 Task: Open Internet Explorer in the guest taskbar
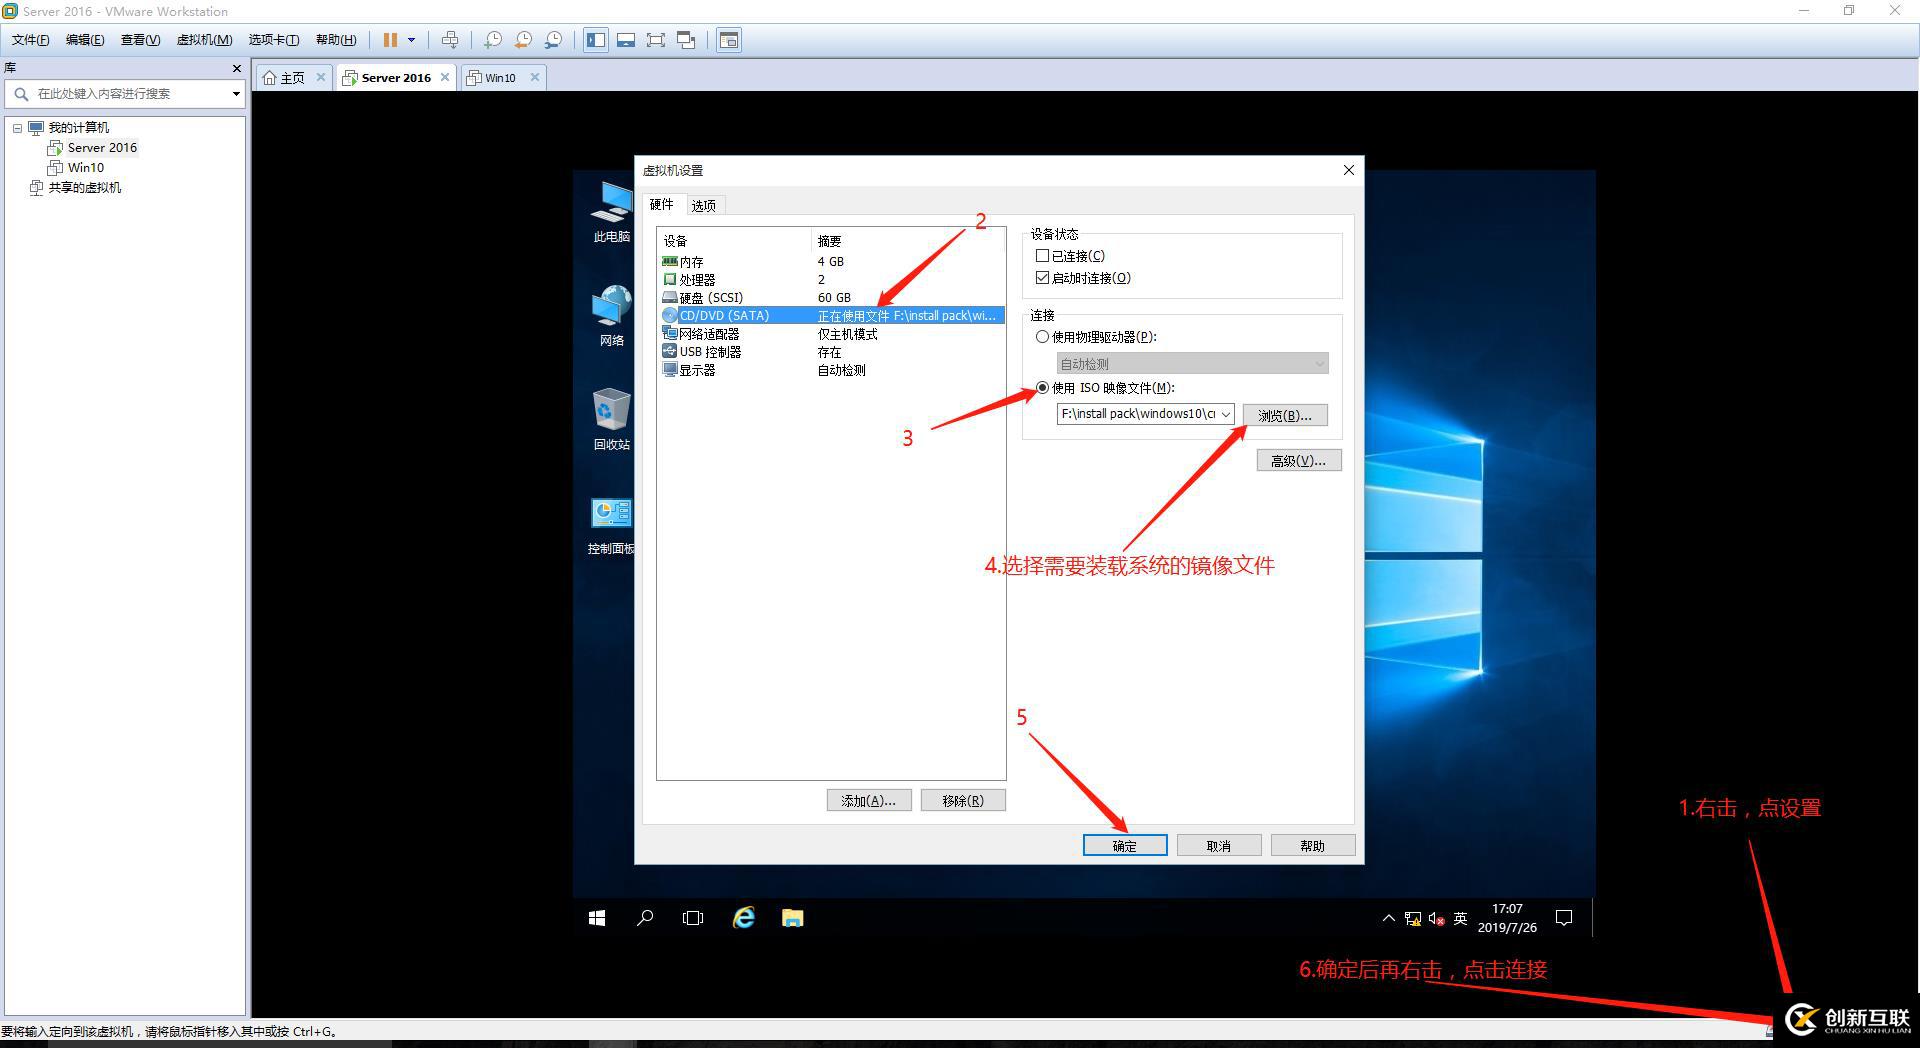(x=744, y=917)
